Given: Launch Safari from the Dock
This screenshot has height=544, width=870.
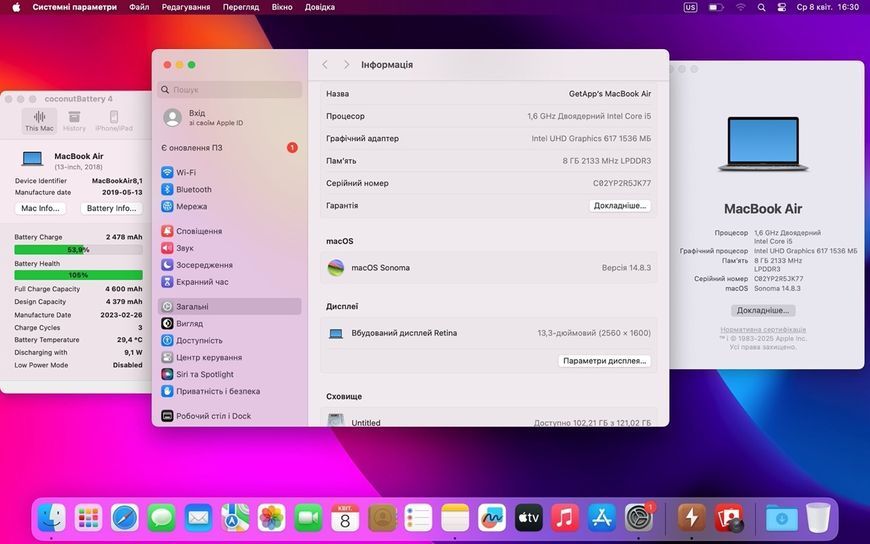Looking at the screenshot, I should (125, 518).
